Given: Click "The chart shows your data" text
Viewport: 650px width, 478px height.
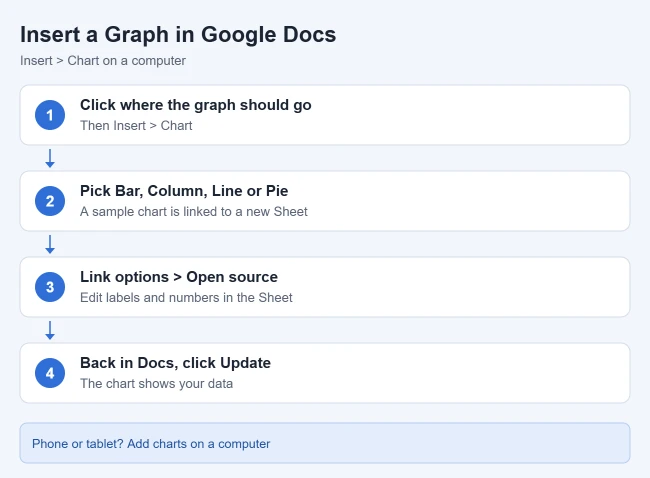Looking at the screenshot, I should point(156,383).
